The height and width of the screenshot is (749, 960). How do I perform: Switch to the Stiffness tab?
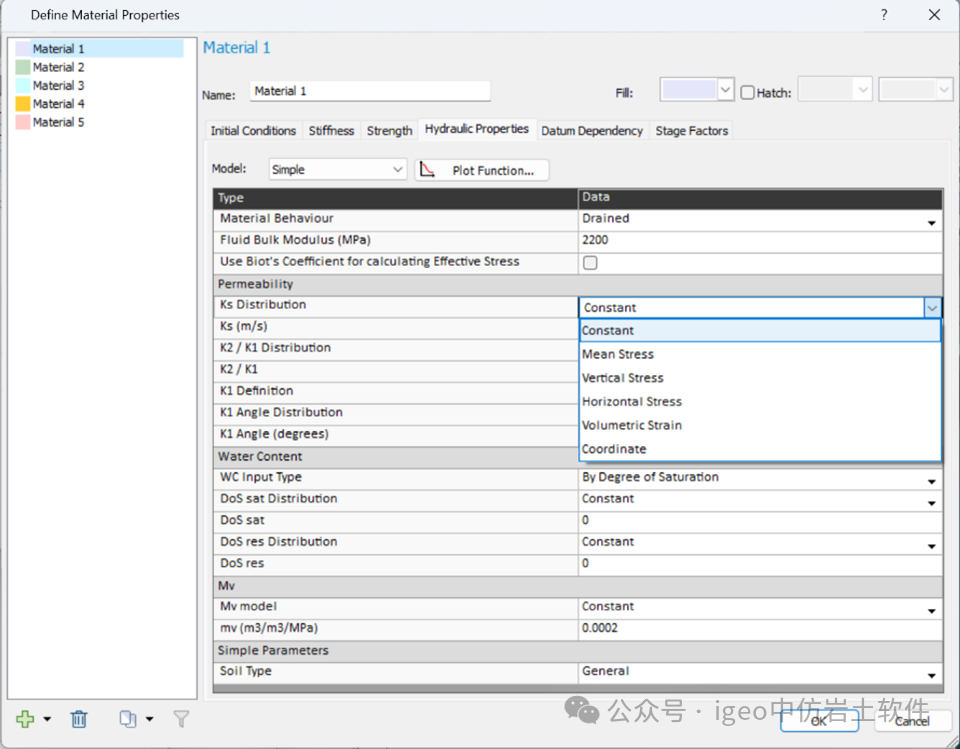[x=331, y=131]
